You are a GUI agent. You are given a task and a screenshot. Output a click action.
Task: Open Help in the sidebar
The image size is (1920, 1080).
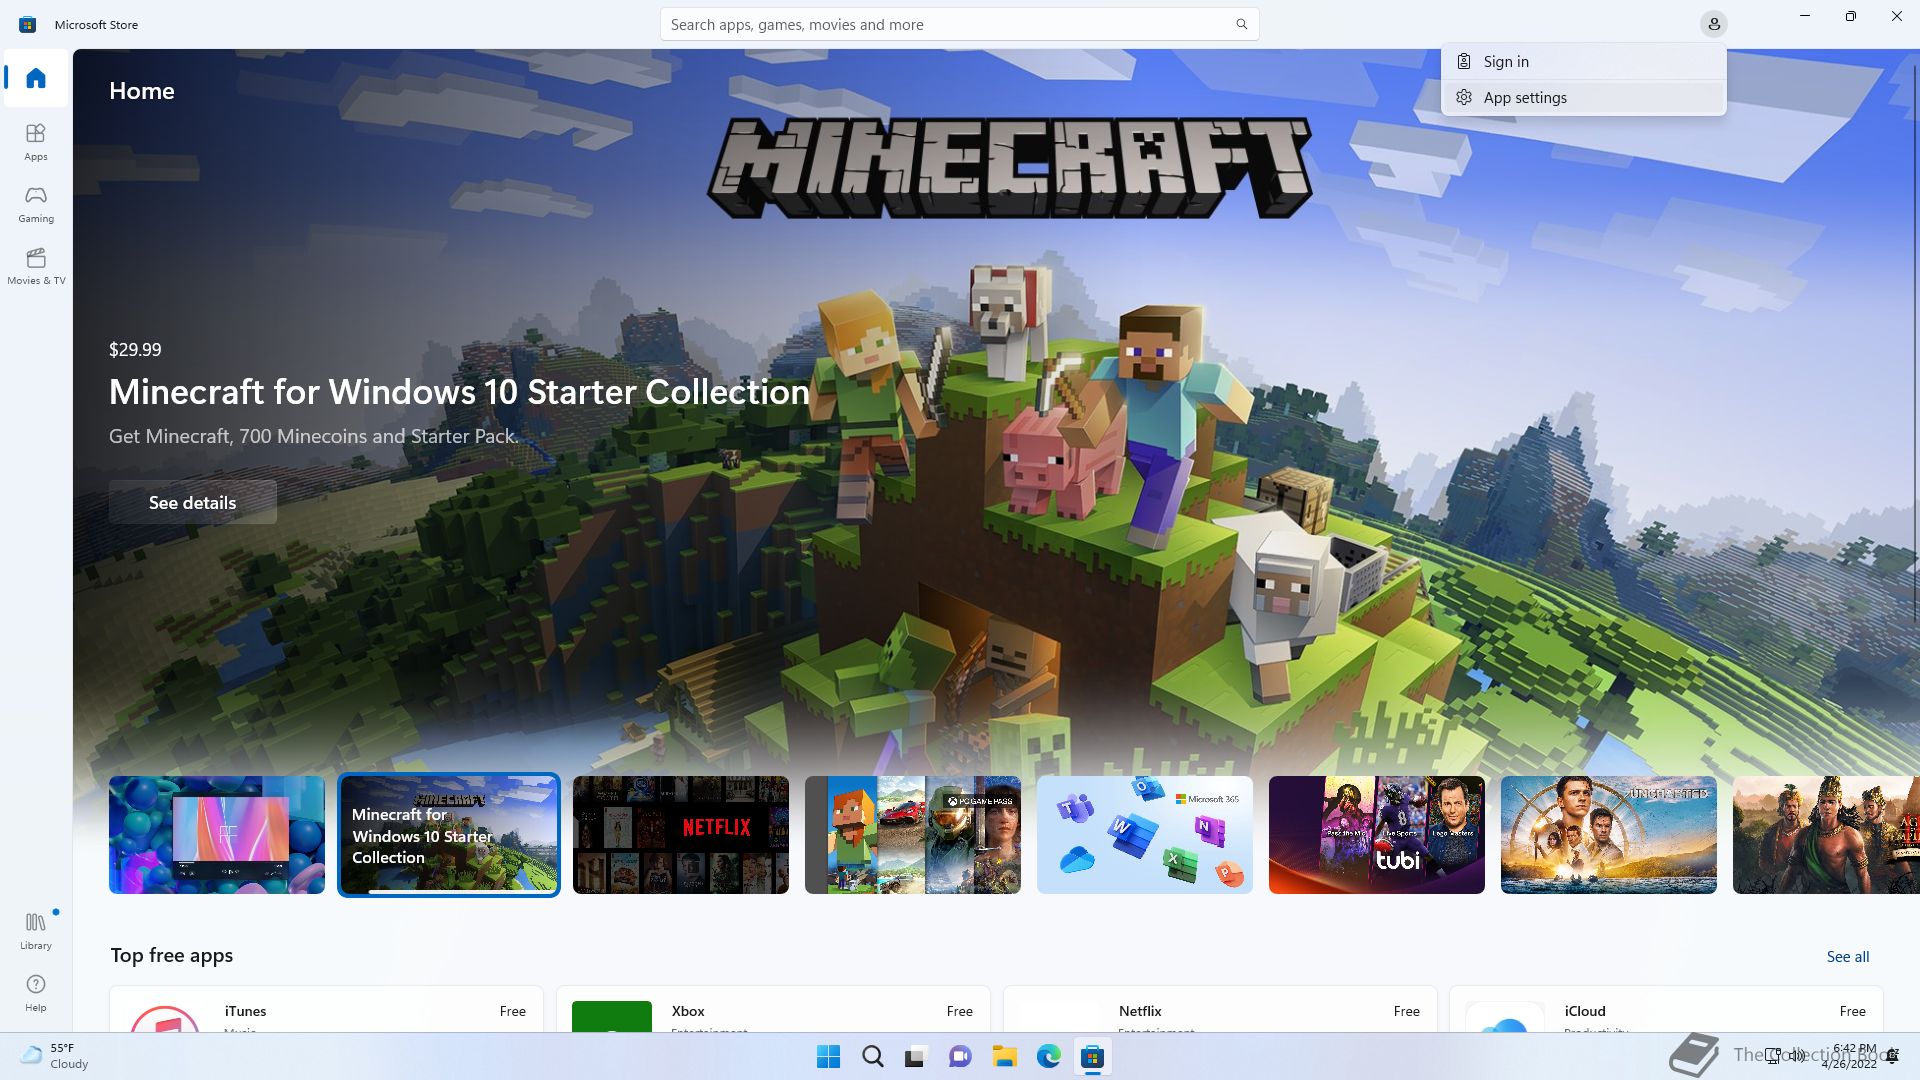point(36,992)
